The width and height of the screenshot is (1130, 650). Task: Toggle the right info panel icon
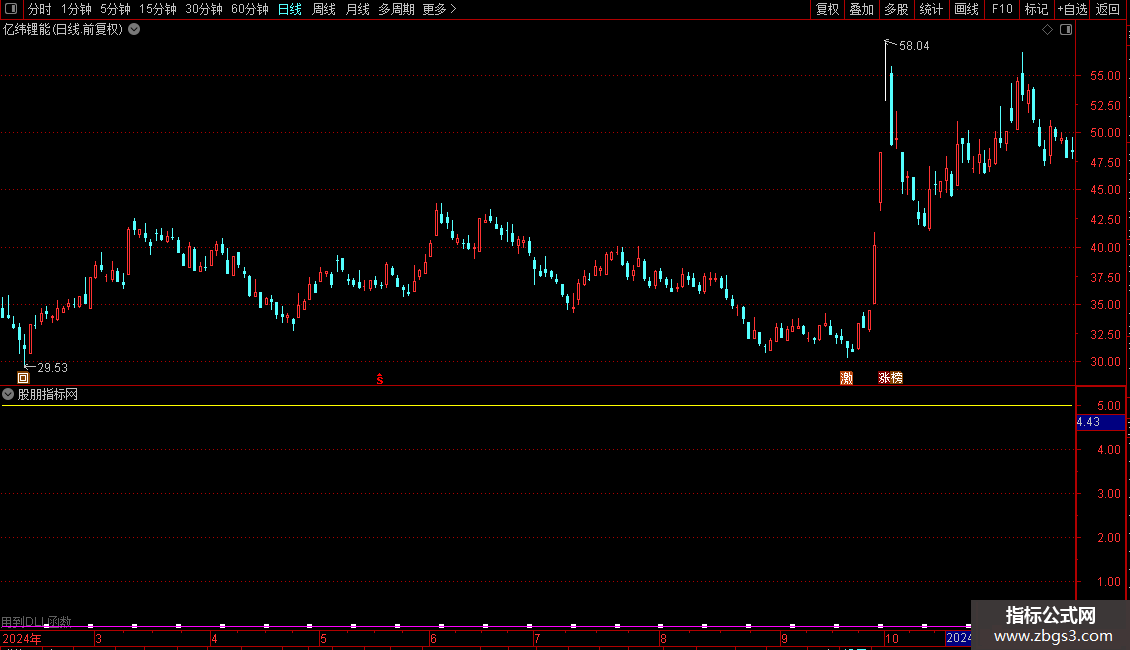[x=1066, y=30]
